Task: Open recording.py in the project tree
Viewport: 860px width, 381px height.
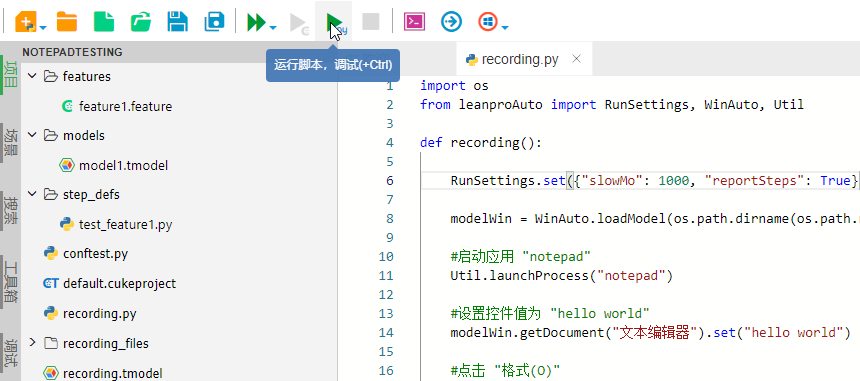Action: coord(100,314)
